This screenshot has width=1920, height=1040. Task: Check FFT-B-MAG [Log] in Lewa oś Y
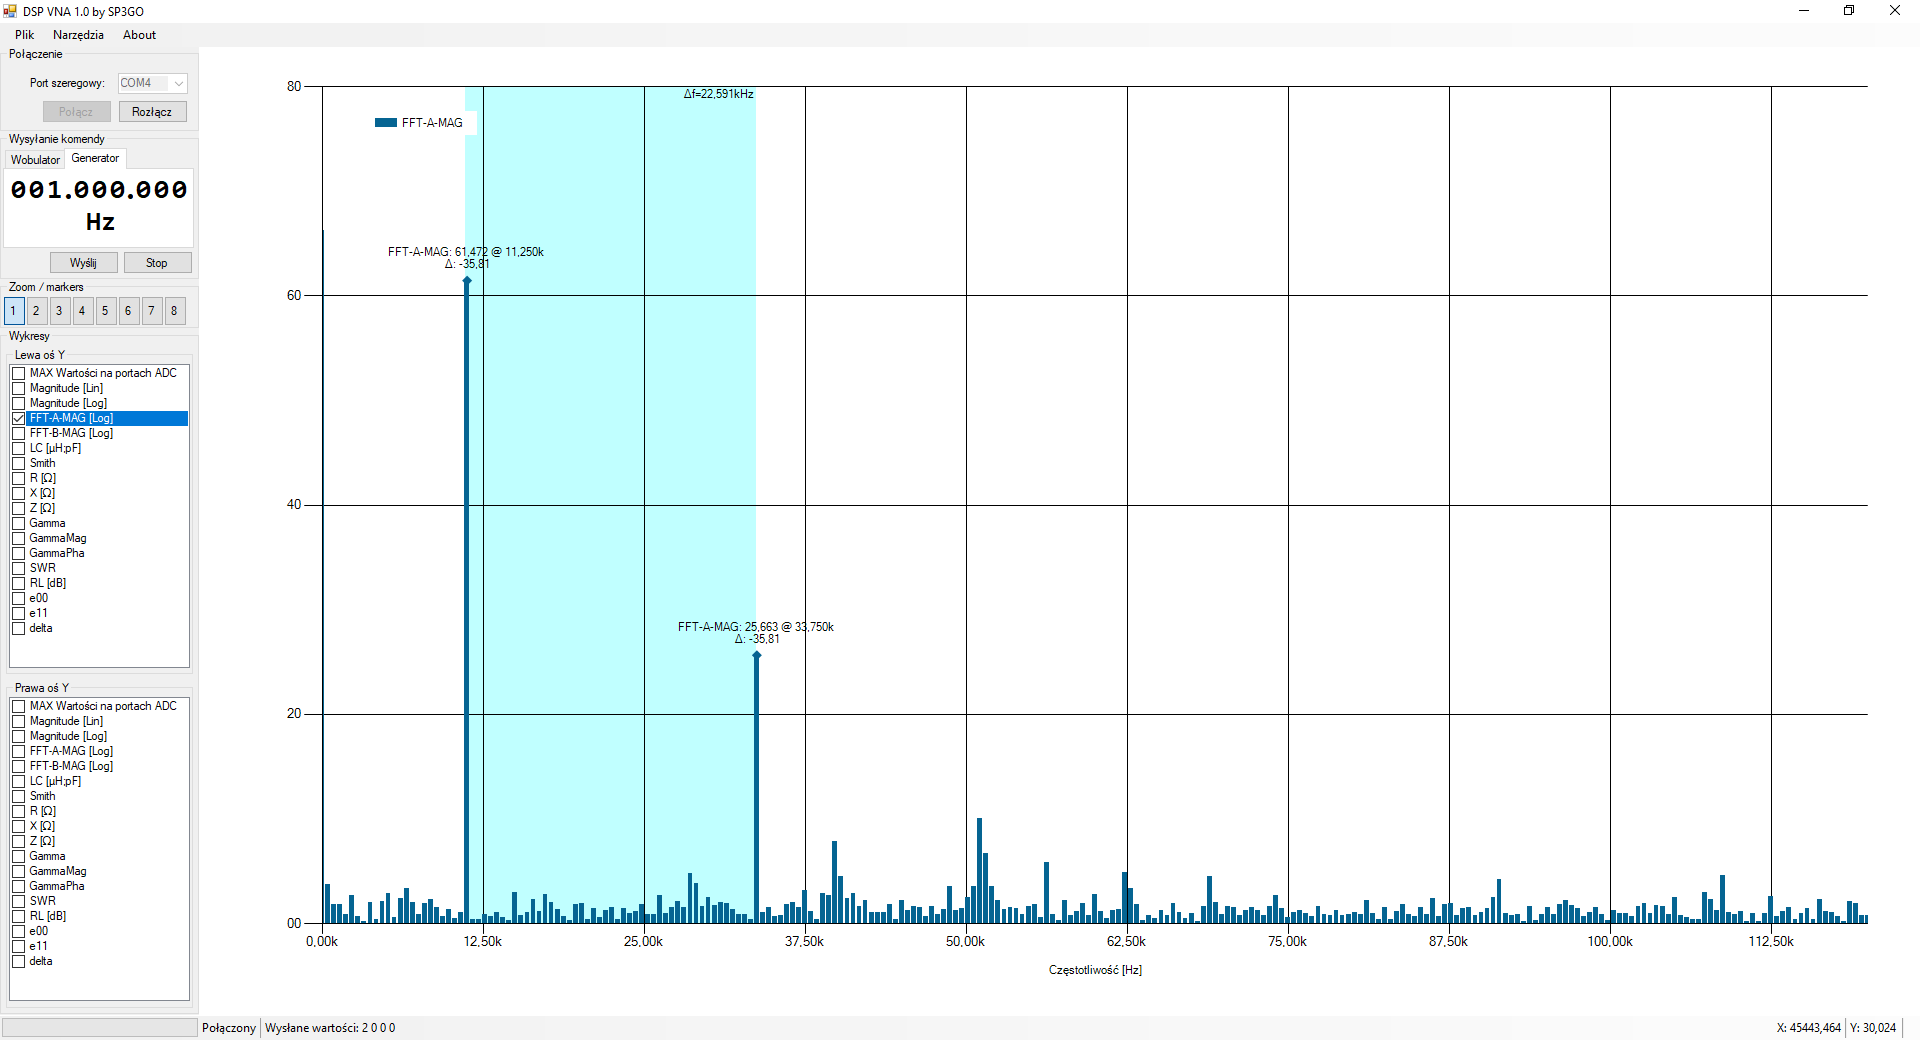point(19,433)
